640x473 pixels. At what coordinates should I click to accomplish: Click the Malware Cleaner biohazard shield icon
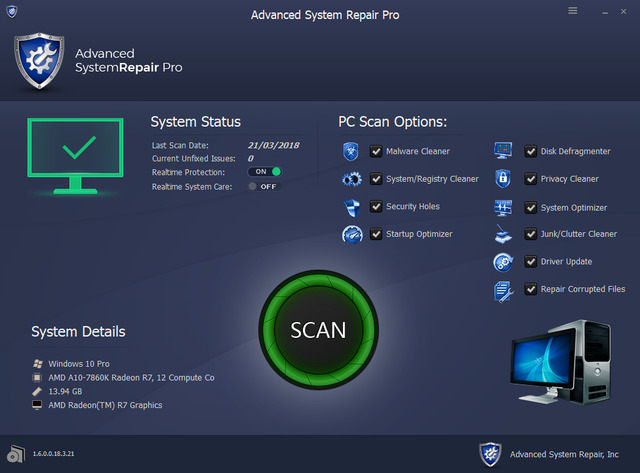[x=351, y=152]
